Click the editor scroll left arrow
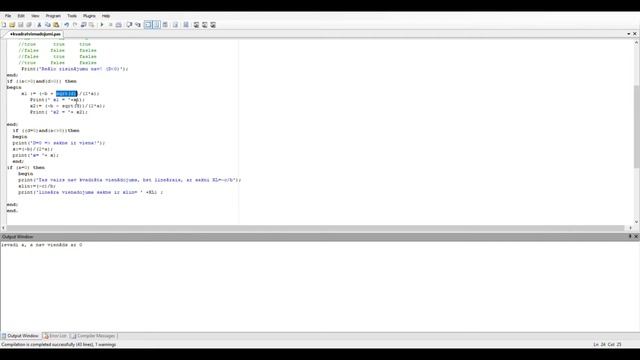640x360 pixels. 3,228
